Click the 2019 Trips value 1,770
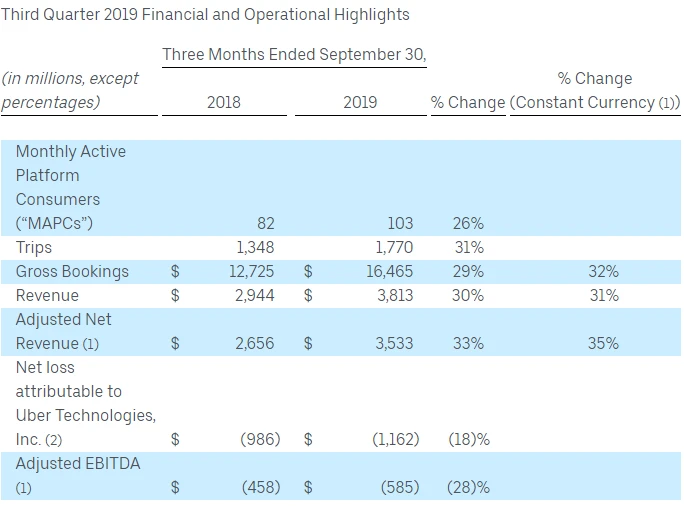The image size is (684, 506). pos(392,247)
